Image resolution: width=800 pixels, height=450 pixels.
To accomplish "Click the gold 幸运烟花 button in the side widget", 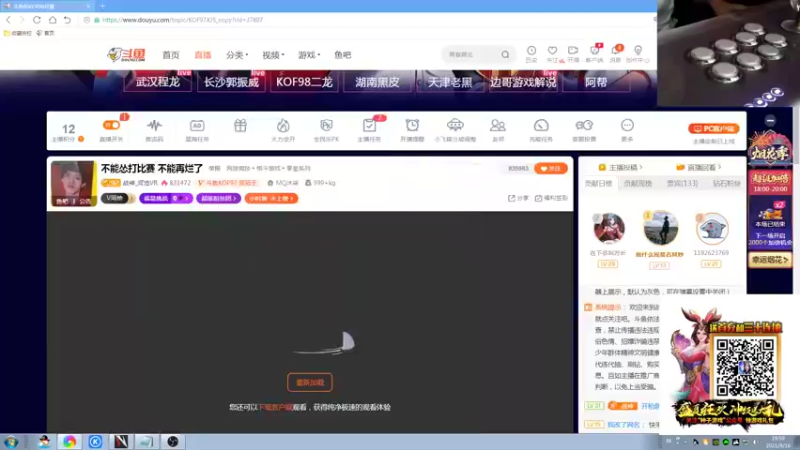I will (770, 260).
